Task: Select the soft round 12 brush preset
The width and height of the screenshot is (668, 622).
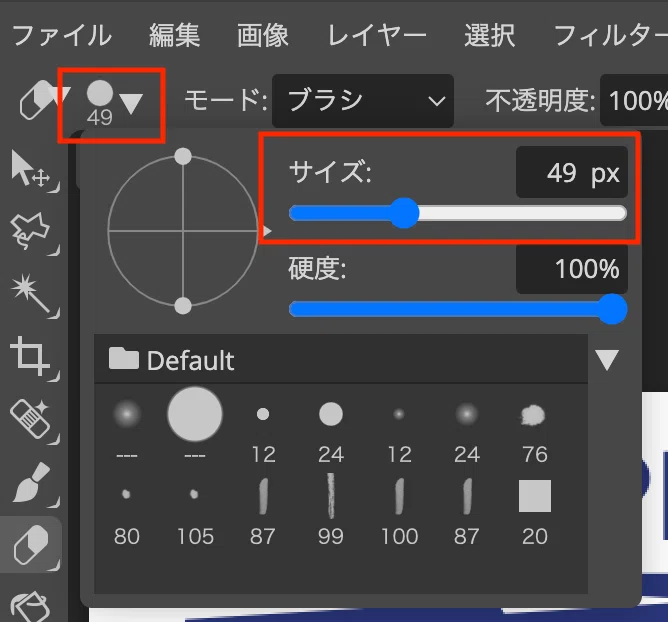Action: click(x=399, y=435)
